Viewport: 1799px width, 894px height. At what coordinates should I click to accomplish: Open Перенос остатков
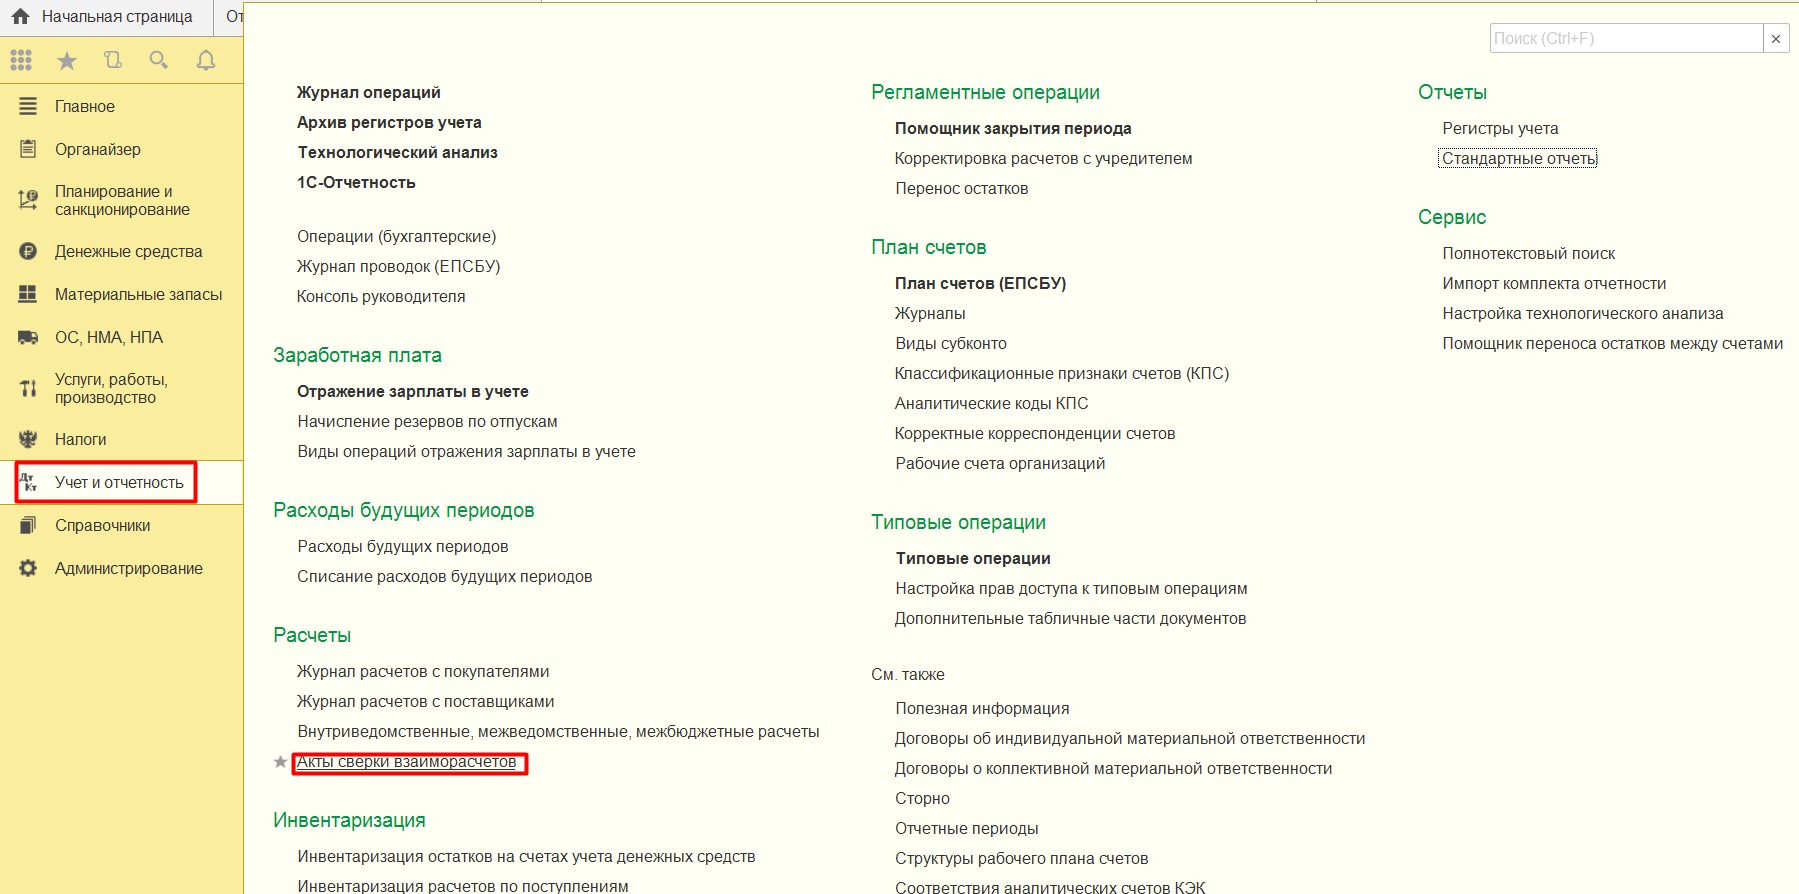[x=961, y=188]
